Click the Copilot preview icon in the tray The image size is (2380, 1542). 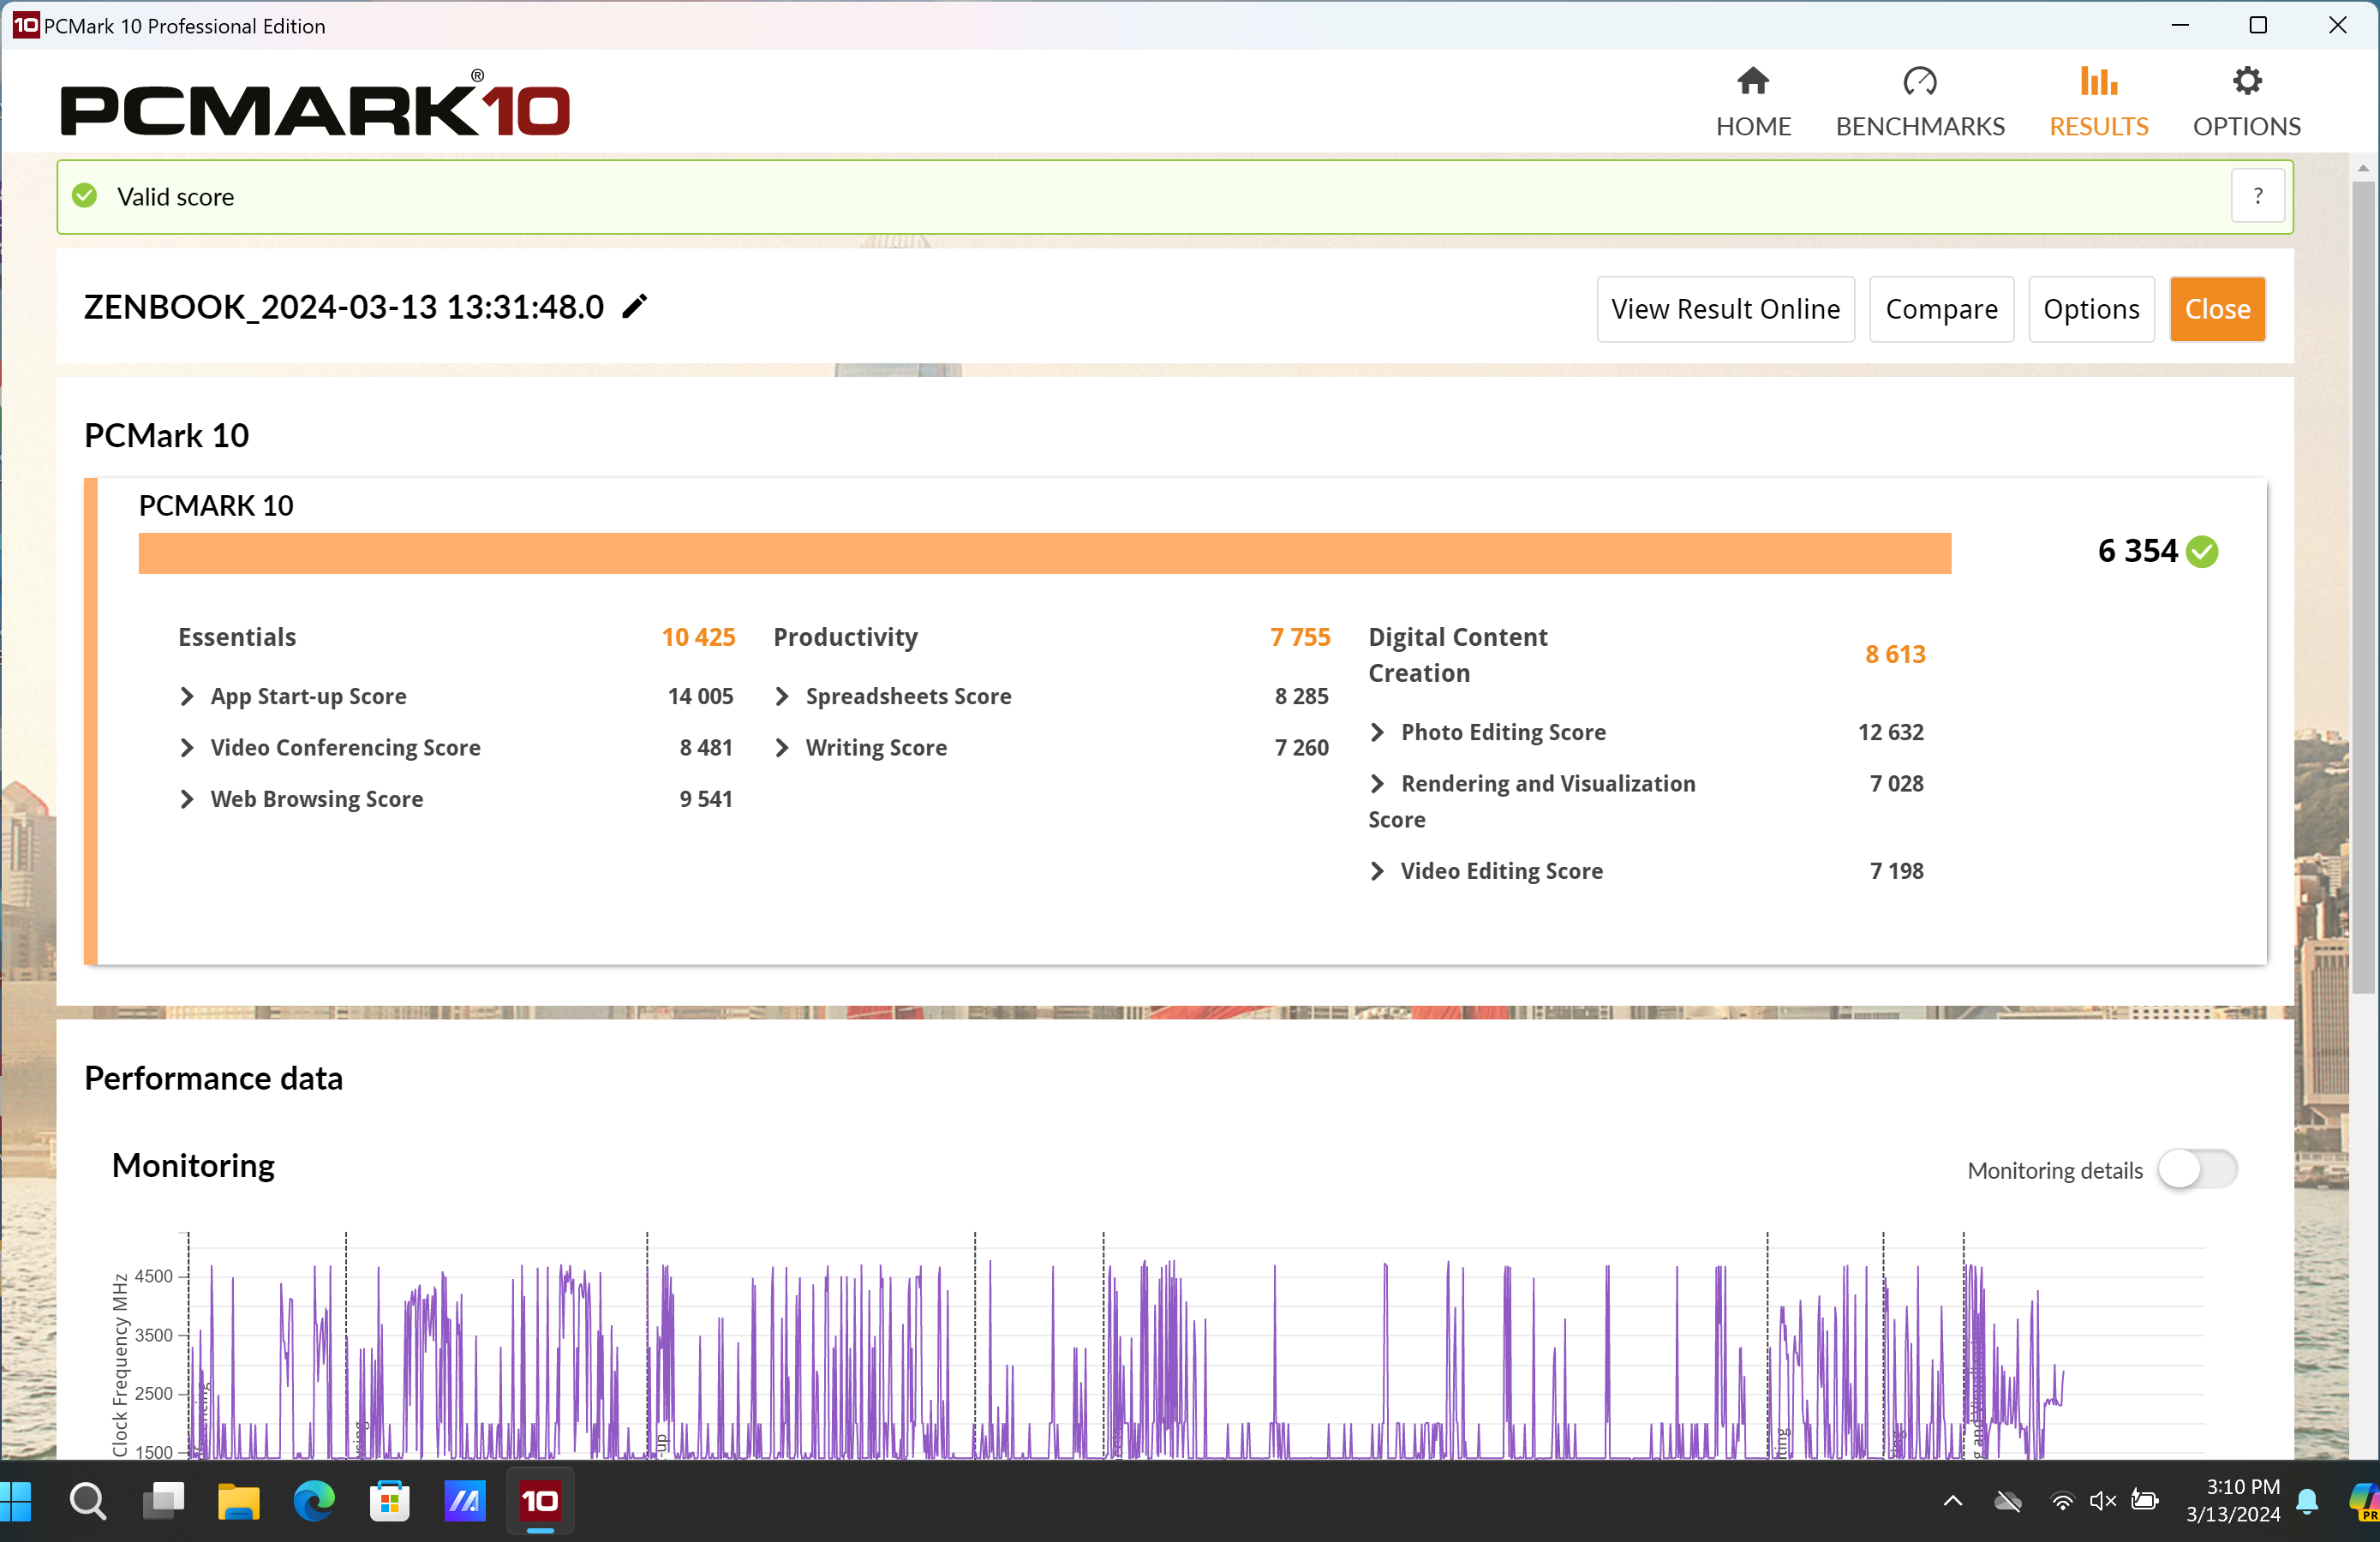2364,1501
